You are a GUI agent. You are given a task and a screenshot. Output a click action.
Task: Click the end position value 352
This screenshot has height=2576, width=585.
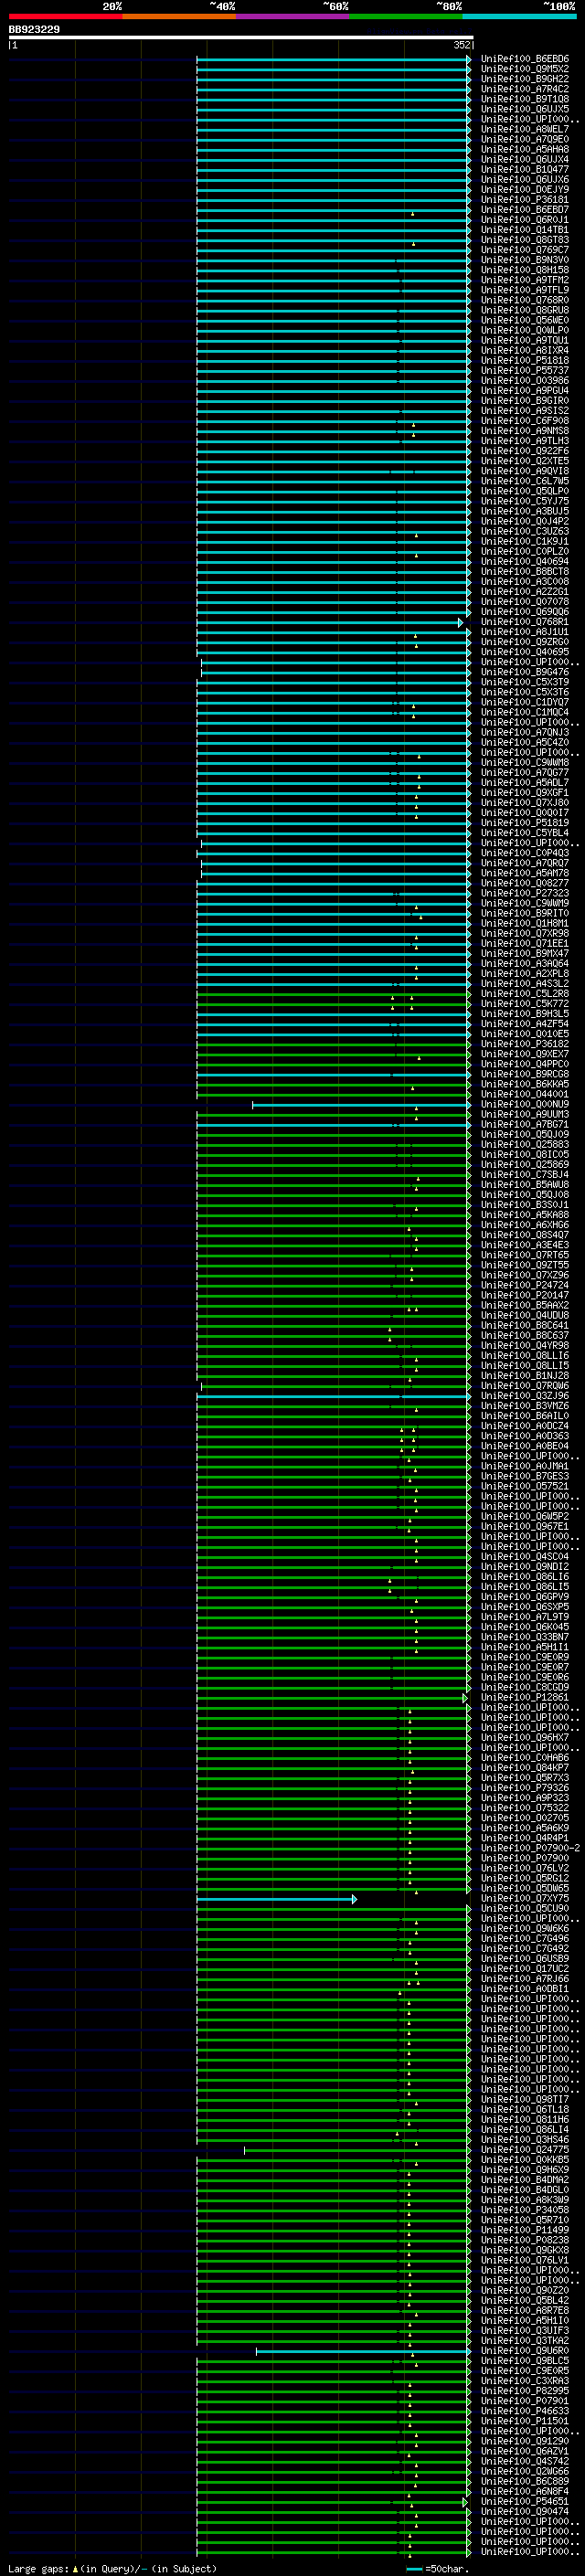(x=462, y=45)
